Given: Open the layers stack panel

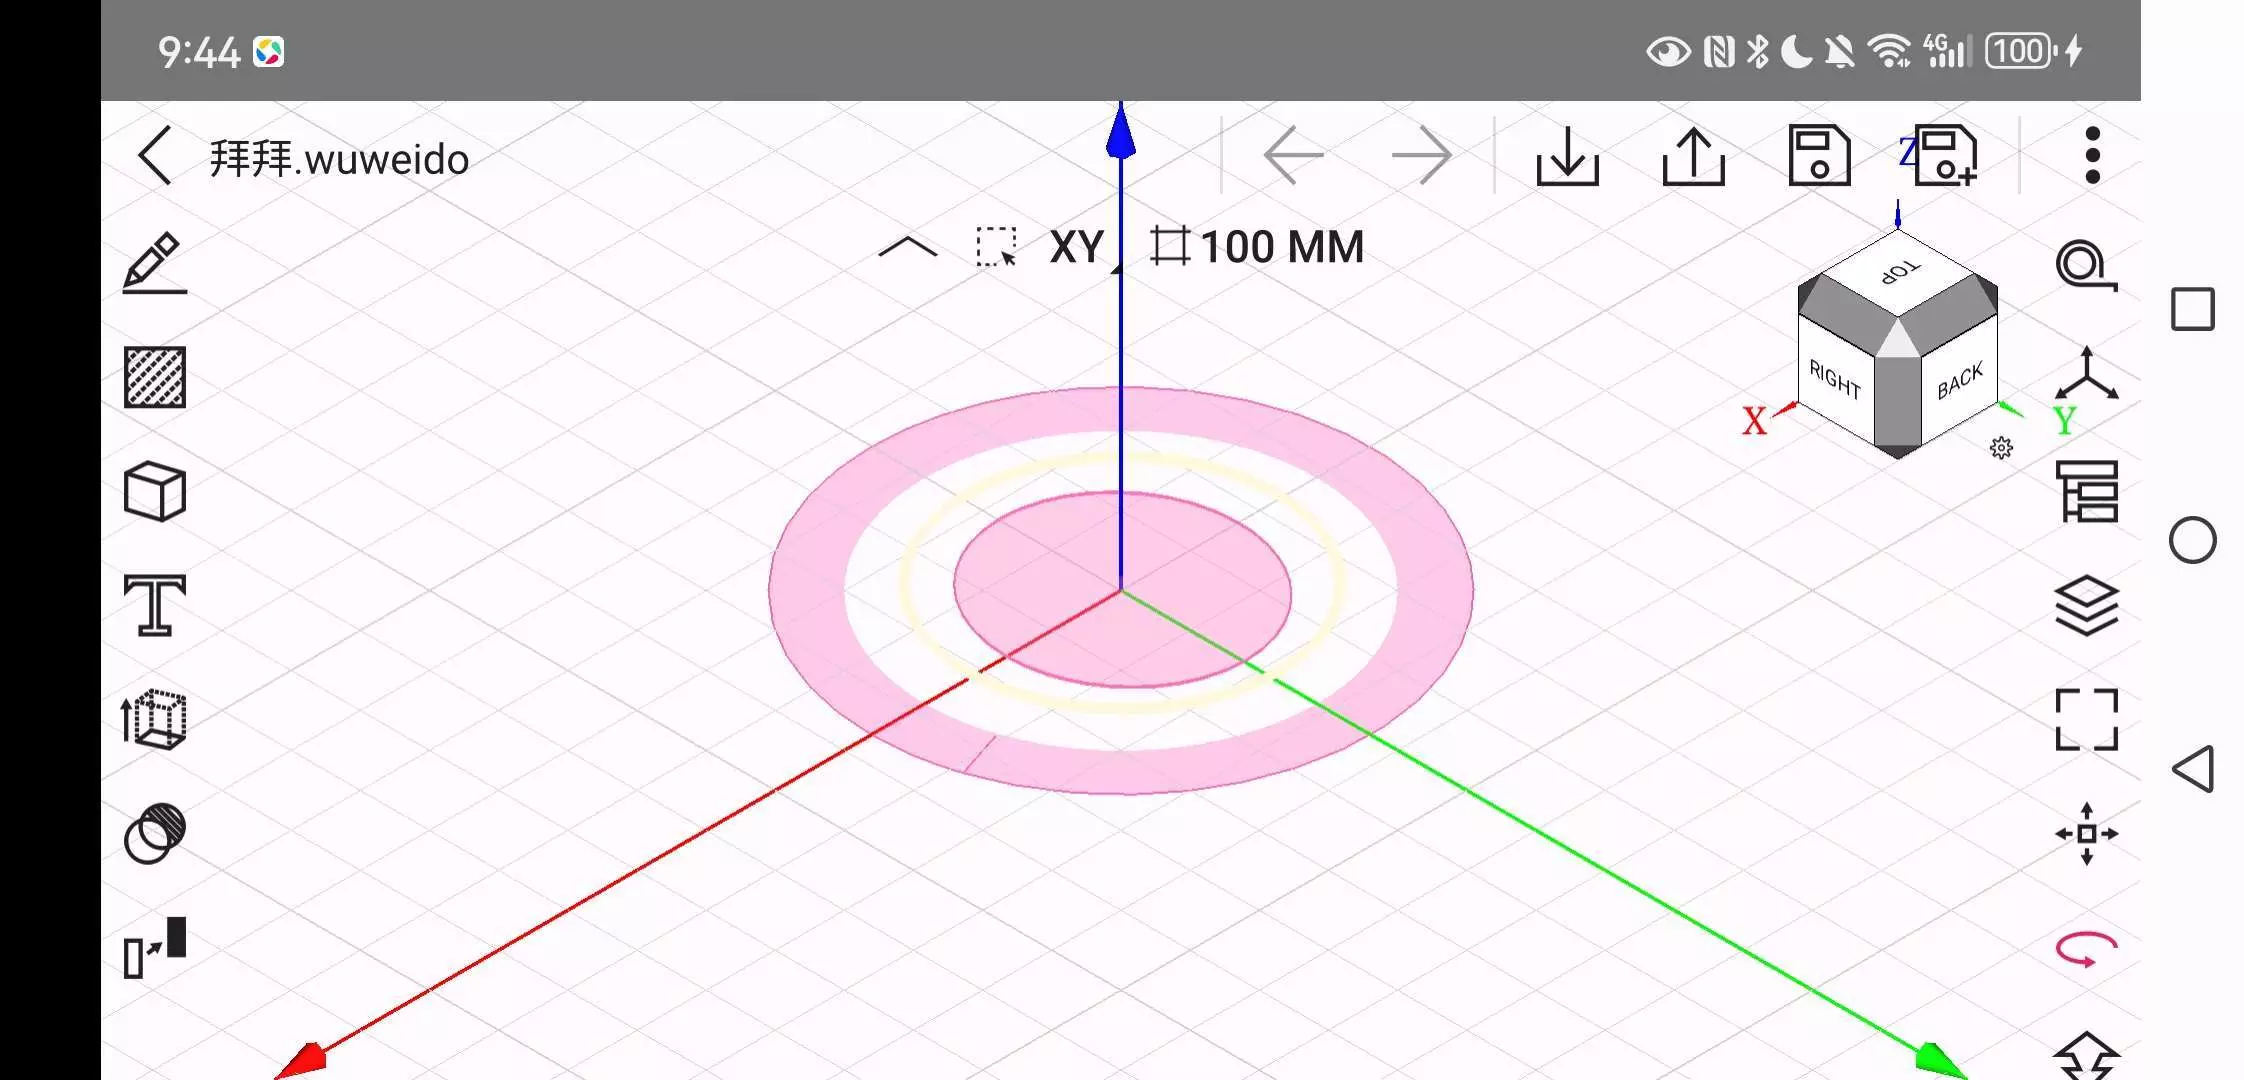Looking at the screenshot, I should point(2086,606).
